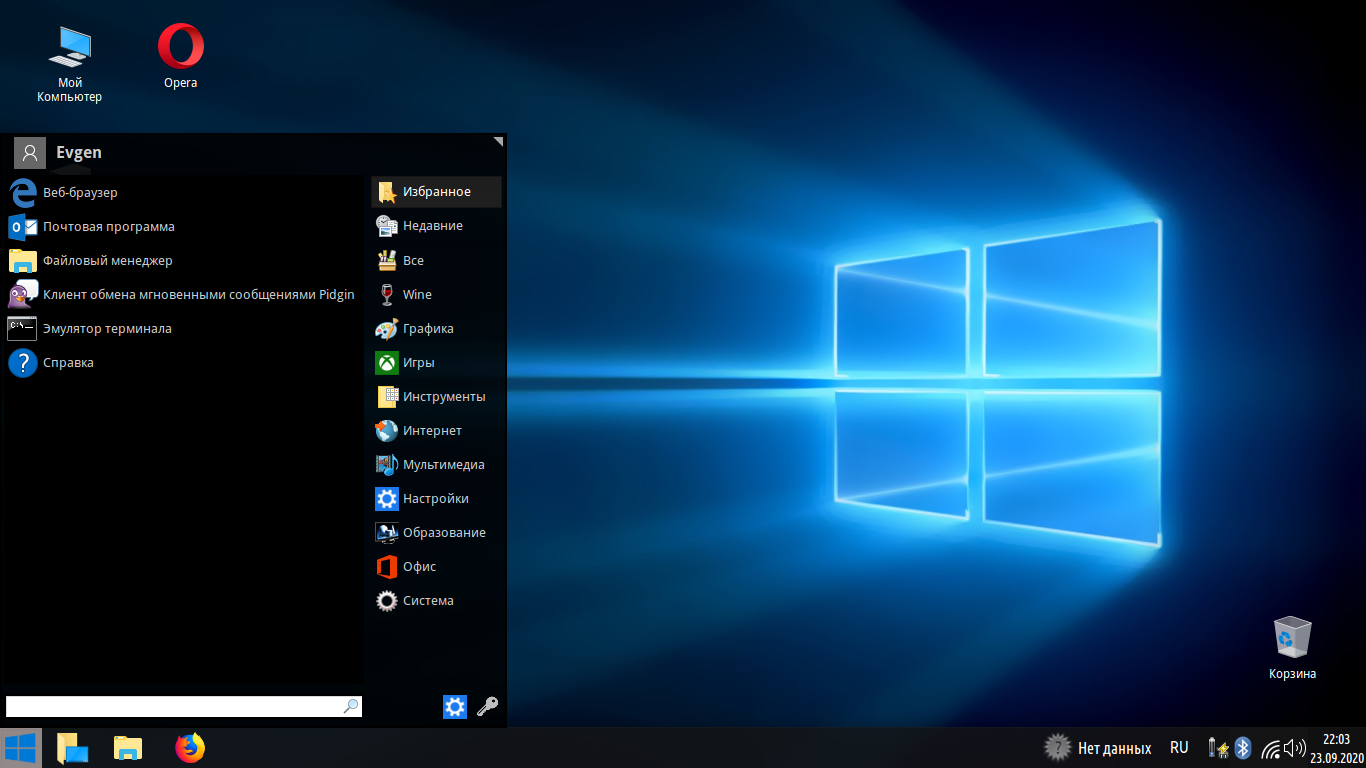
Task: Click the menu search input field
Action: 174,707
